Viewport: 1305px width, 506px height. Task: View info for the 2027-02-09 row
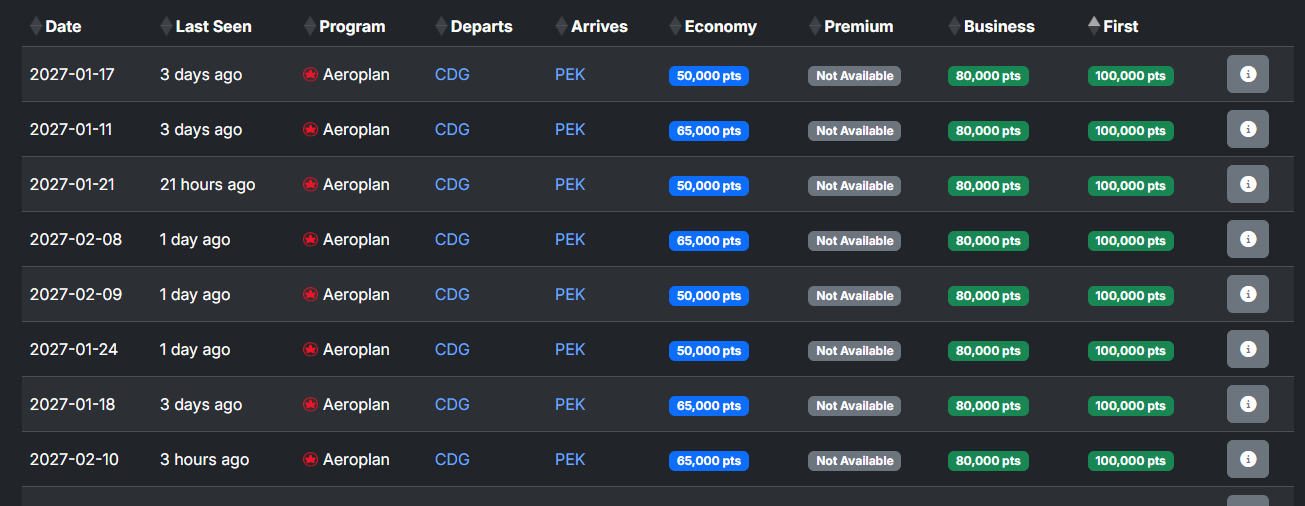click(1247, 295)
